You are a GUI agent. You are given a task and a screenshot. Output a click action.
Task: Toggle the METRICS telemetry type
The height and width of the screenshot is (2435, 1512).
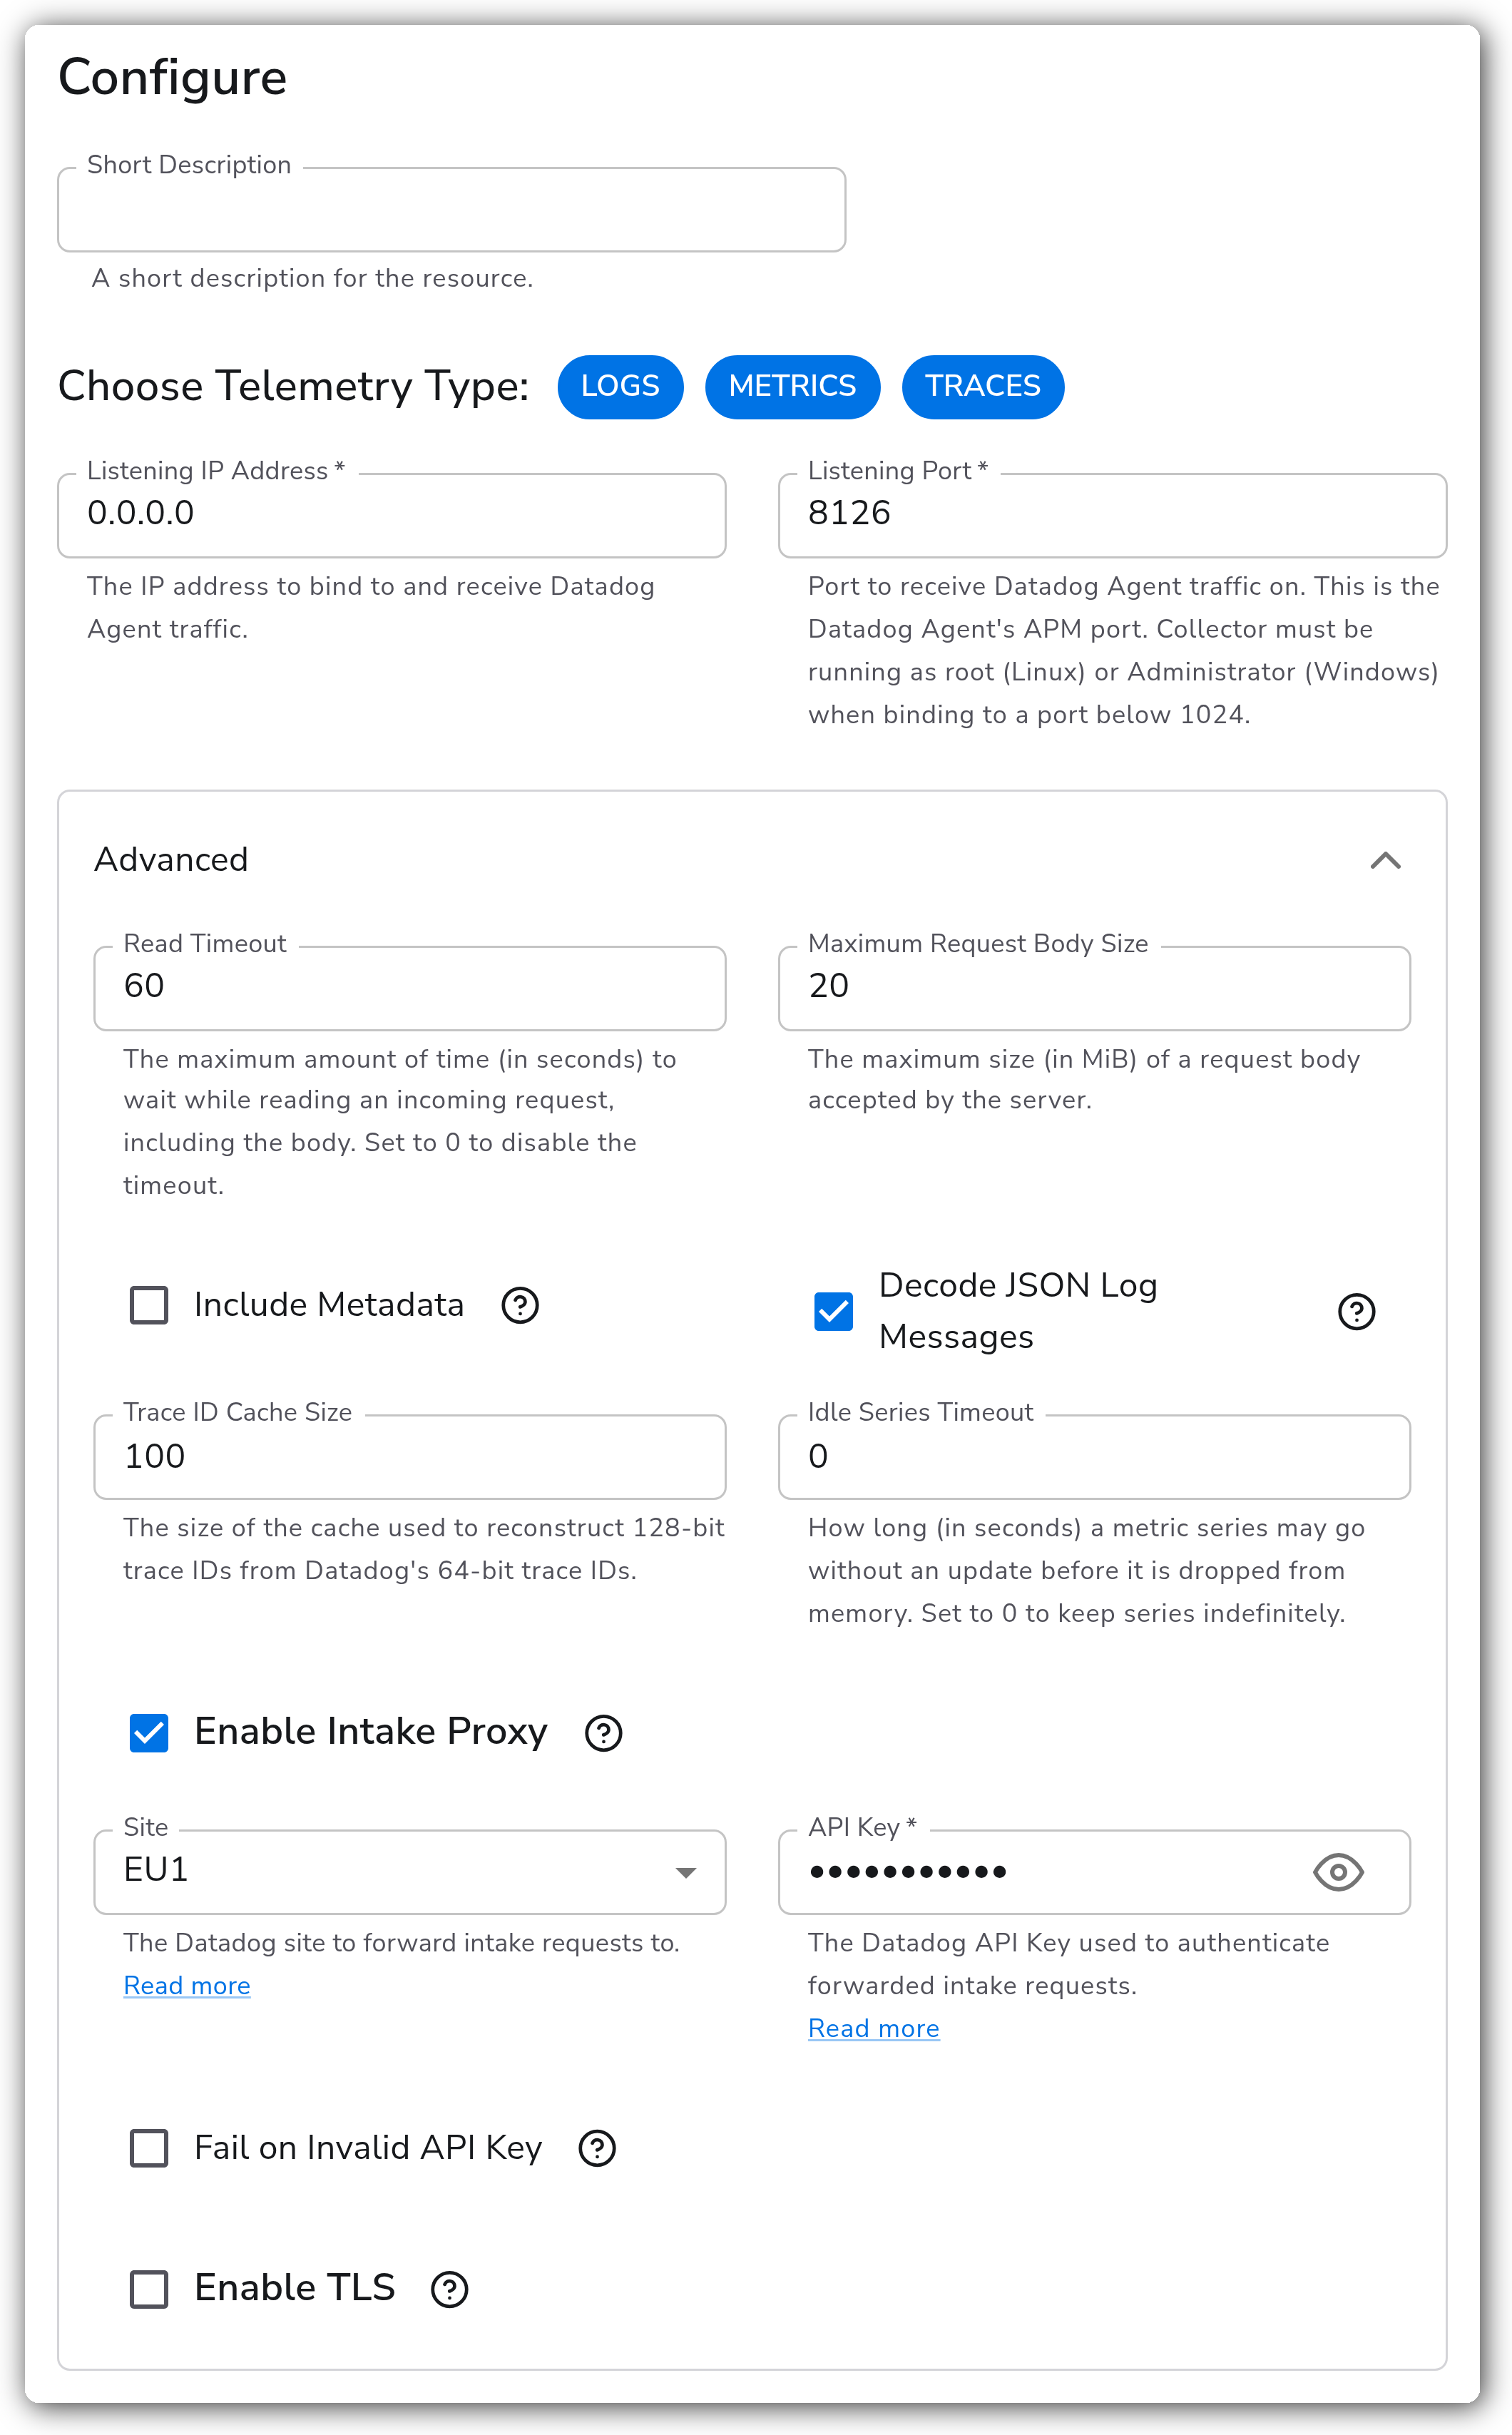coord(792,386)
